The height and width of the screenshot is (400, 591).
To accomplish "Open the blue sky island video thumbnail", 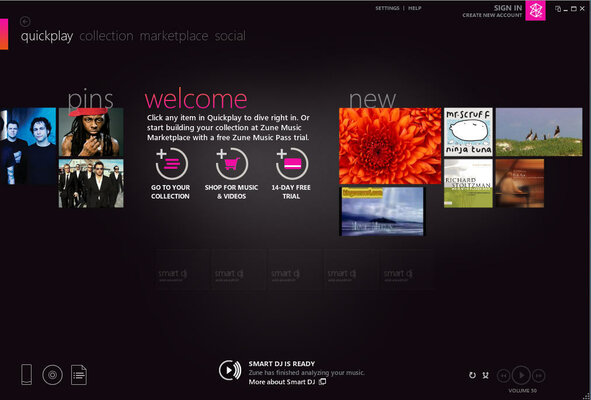I will 382,211.
